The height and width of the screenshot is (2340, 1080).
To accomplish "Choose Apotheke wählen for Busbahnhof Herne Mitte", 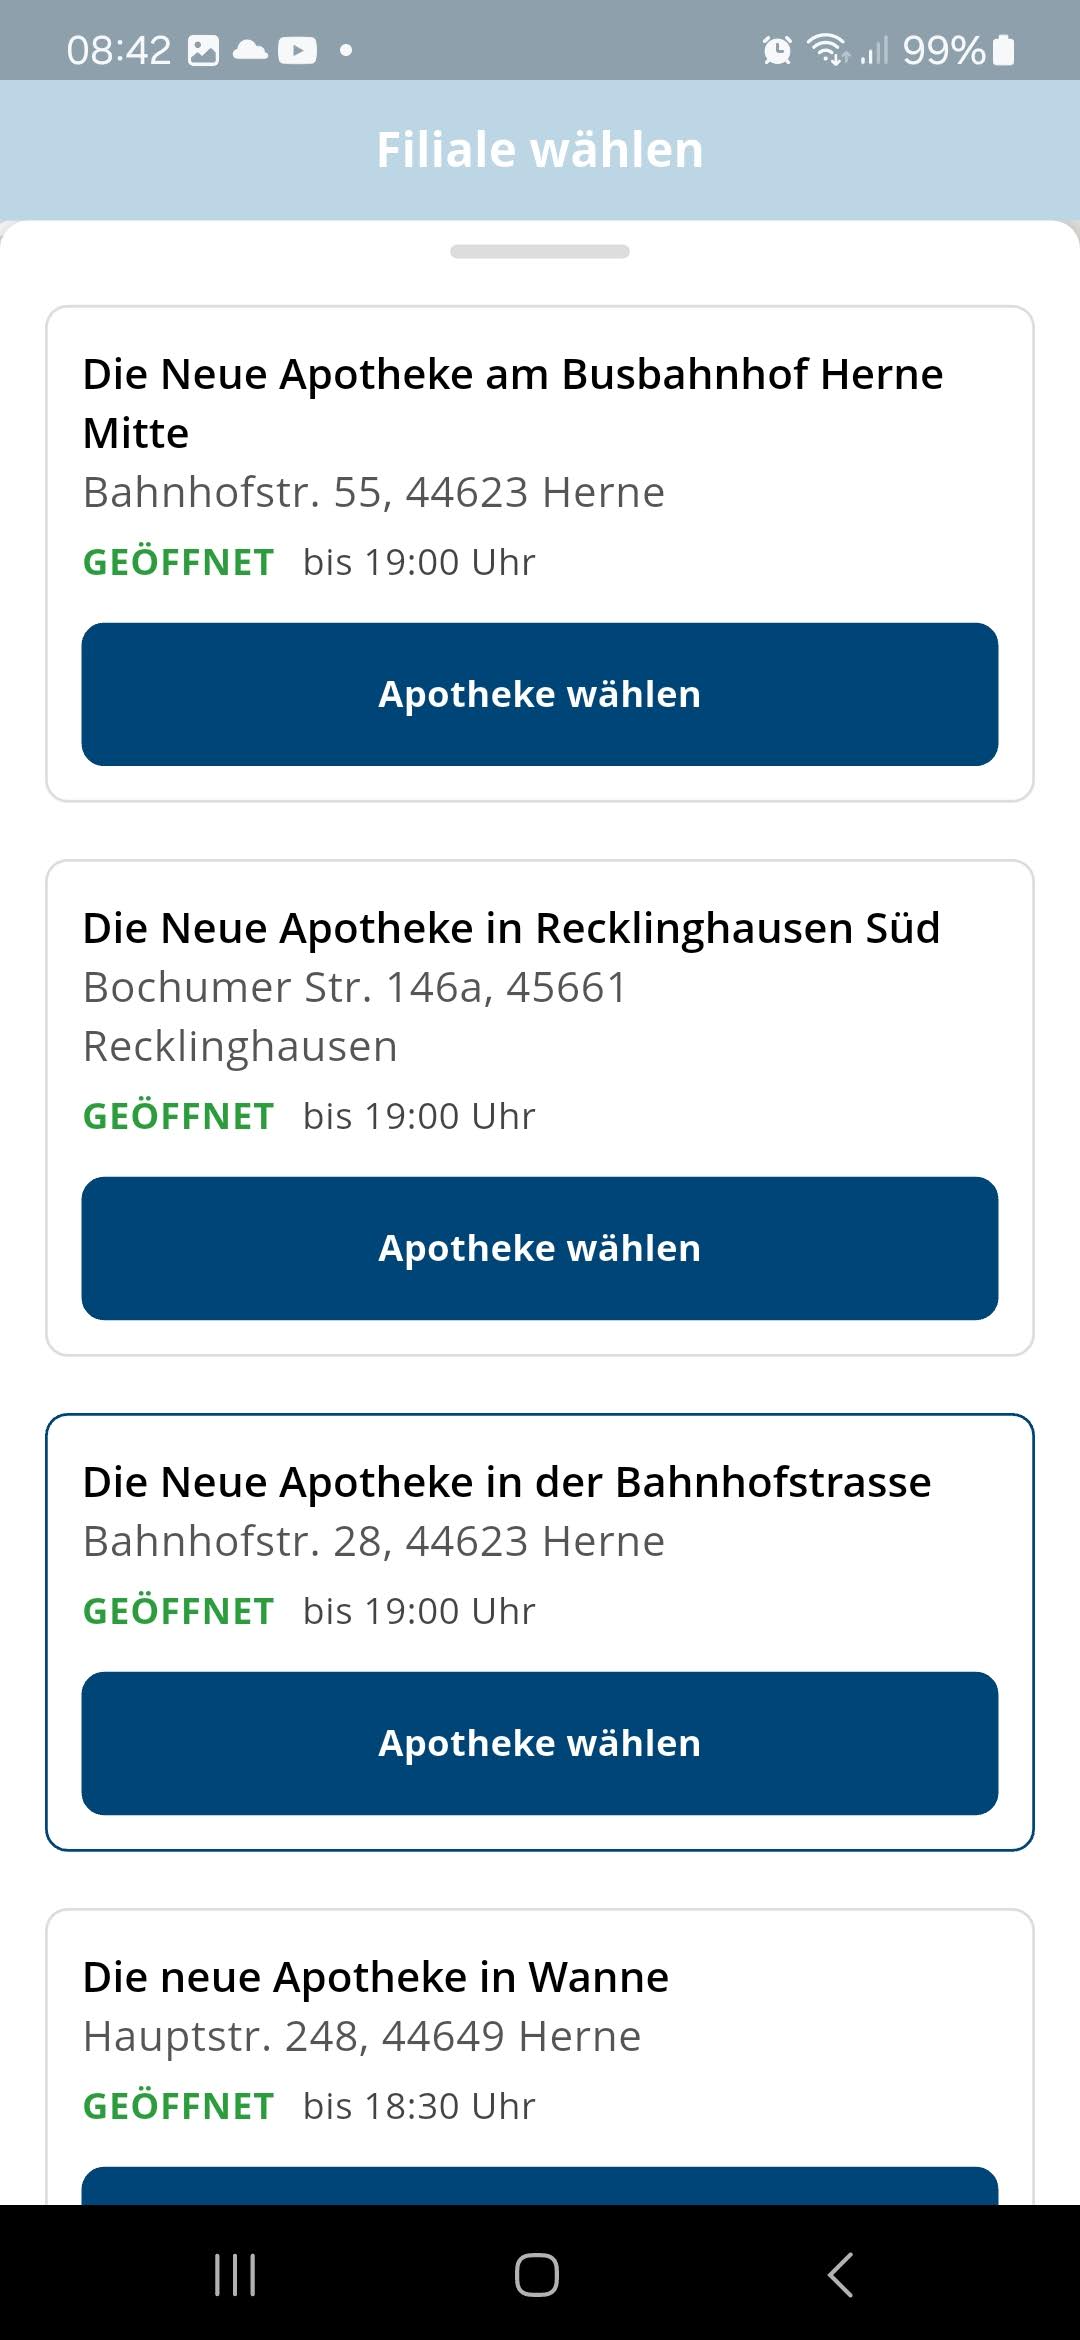I will (540, 694).
